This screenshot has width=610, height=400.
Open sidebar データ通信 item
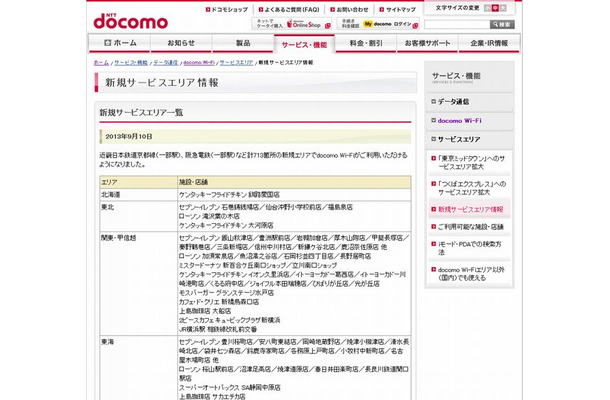[x=470, y=102]
